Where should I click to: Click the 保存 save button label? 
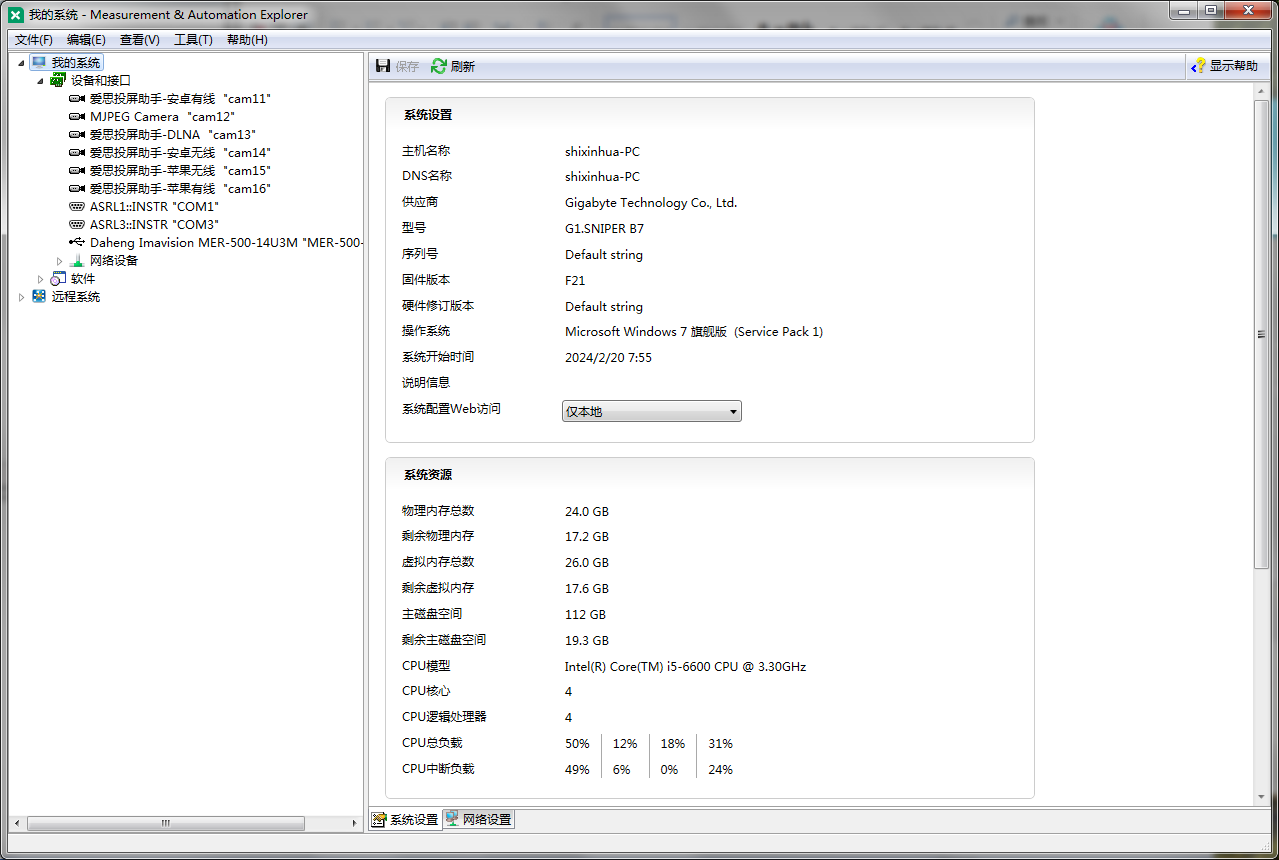pyautogui.click(x=407, y=67)
